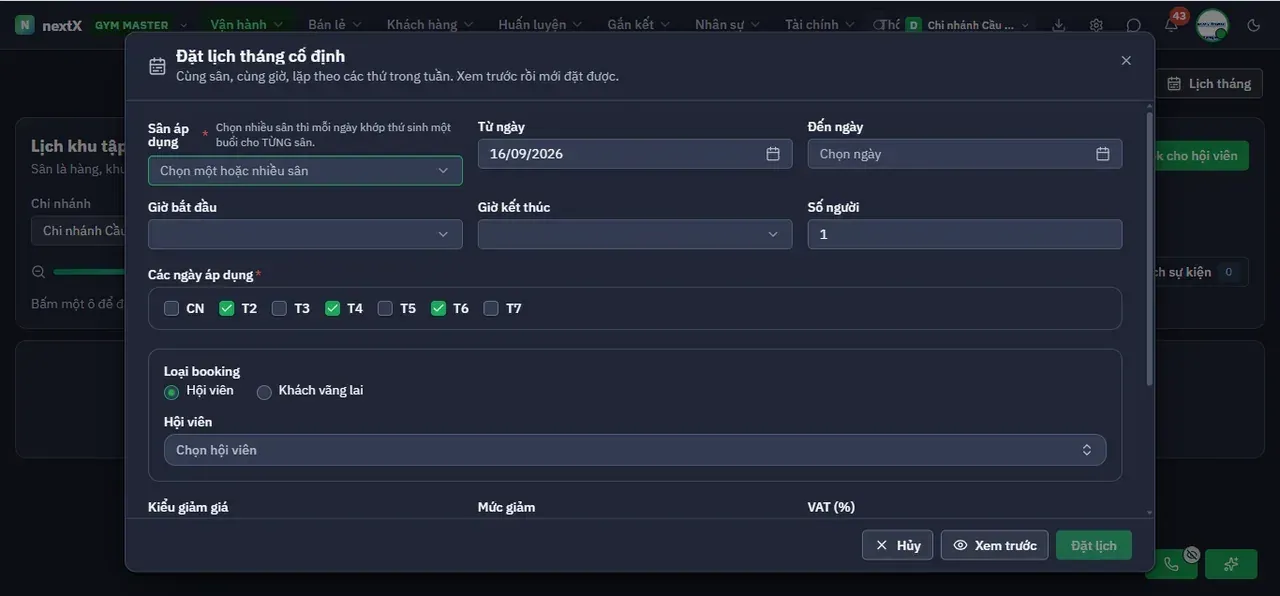Expand the Huấn luyện menu
This screenshot has height=596, width=1280.
click(540, 25)
